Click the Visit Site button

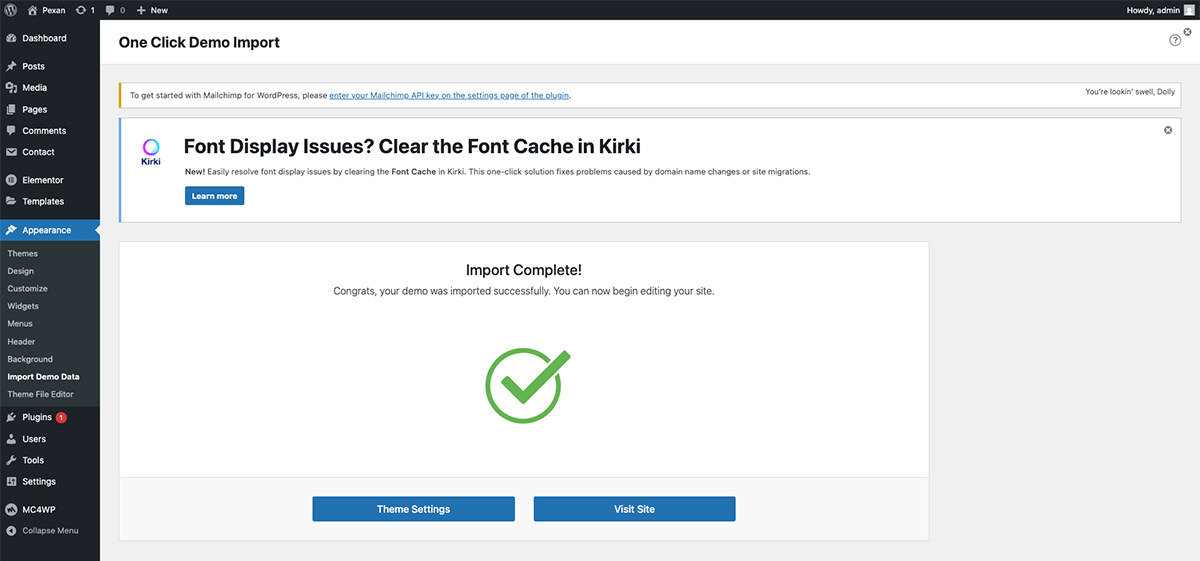[x=634, y=509]
